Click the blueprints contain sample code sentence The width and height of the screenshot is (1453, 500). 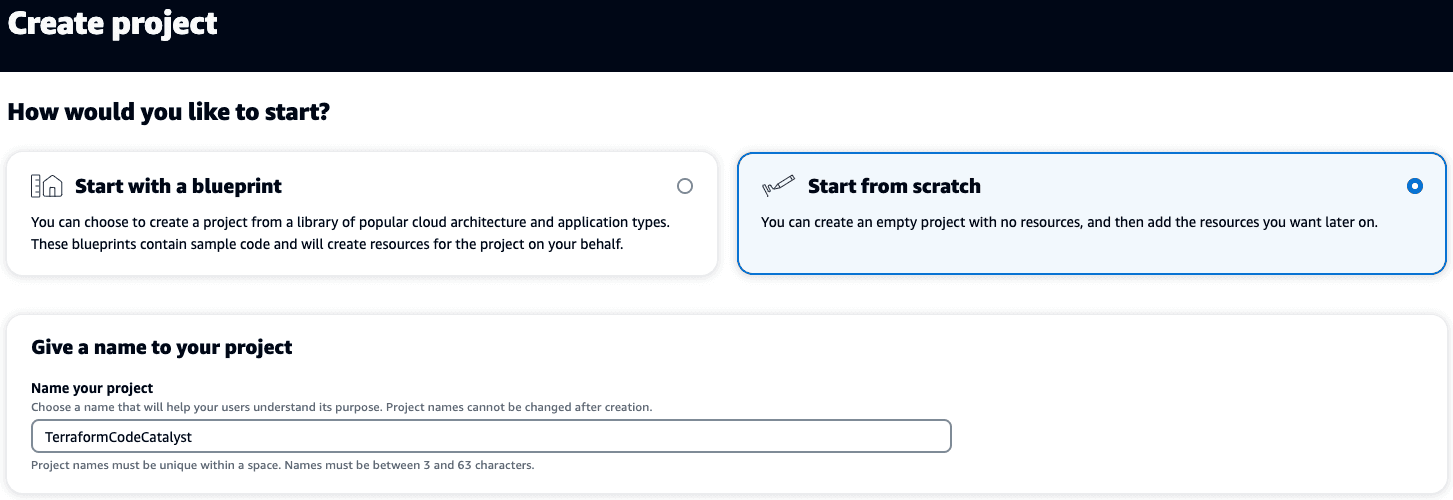pyautogui.click(x=327, y=244)
